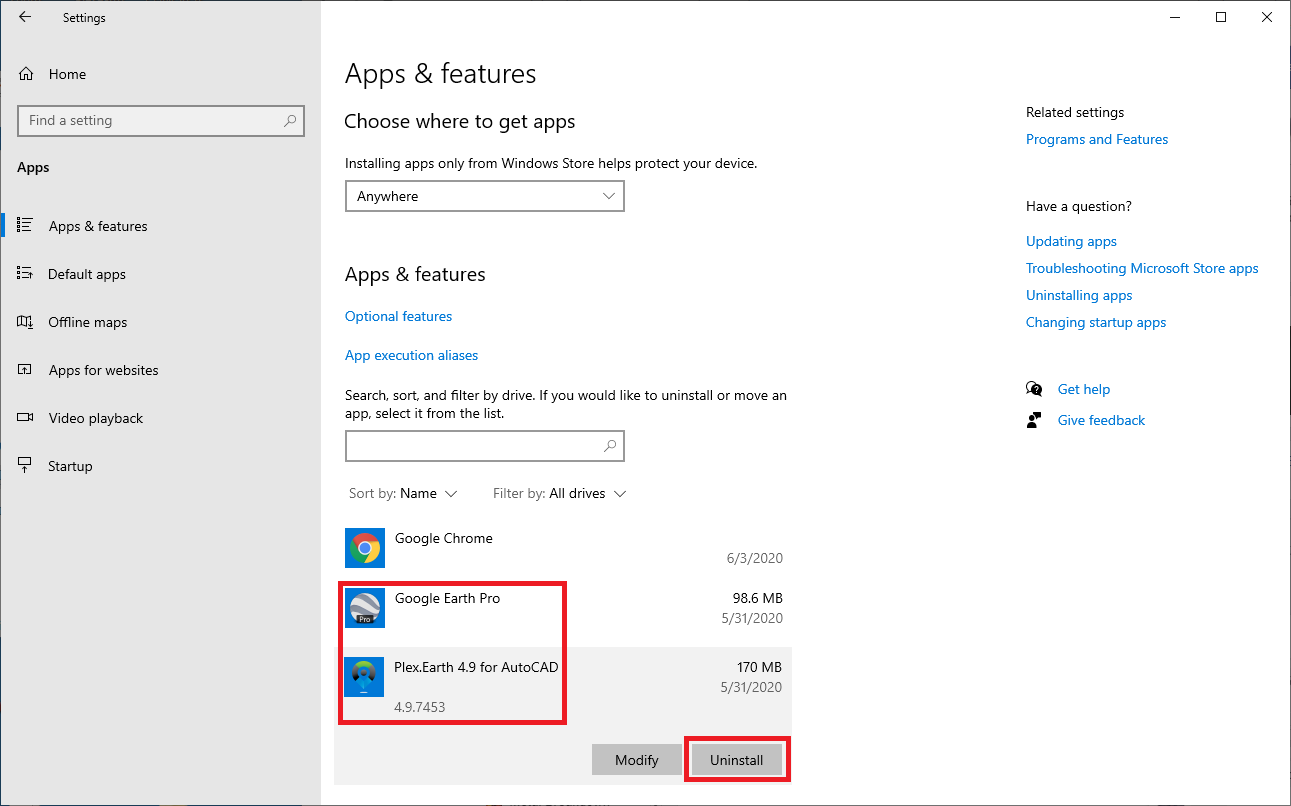Open the Programs and Features link
Image resolution: width=1291 pixels, height=806 pixels.
(1097, 139)
